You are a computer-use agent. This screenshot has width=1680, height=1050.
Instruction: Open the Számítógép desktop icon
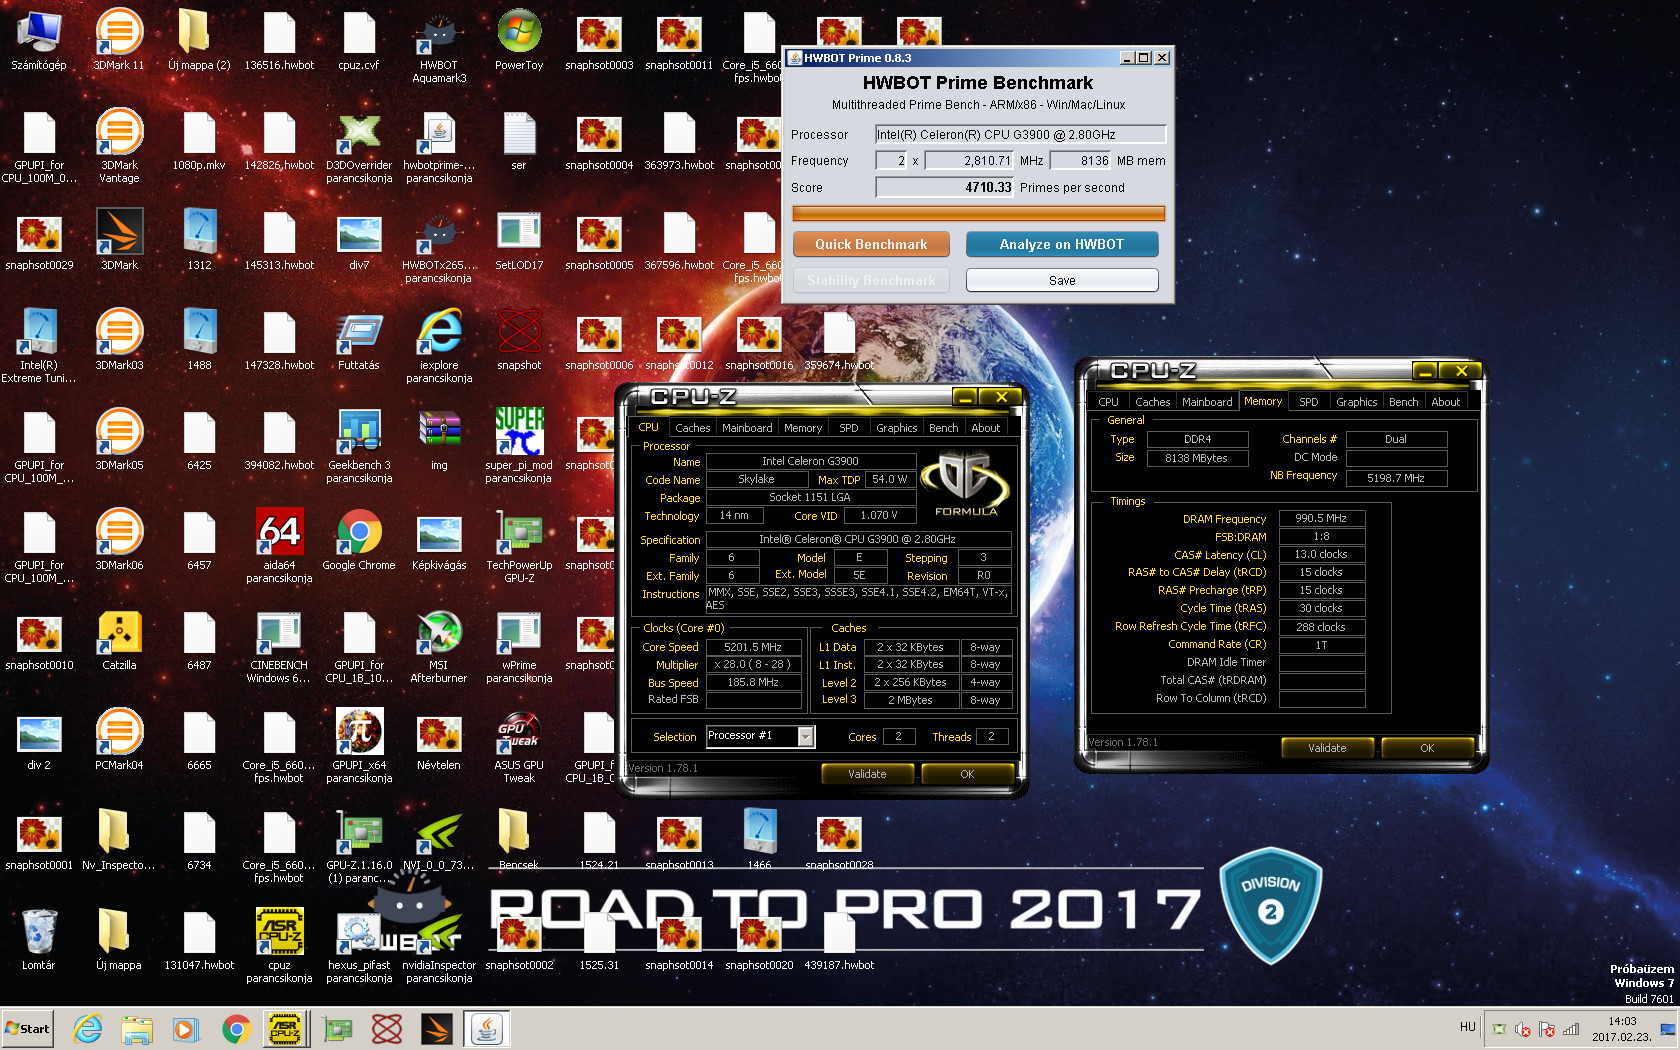(x=39, y=40)
